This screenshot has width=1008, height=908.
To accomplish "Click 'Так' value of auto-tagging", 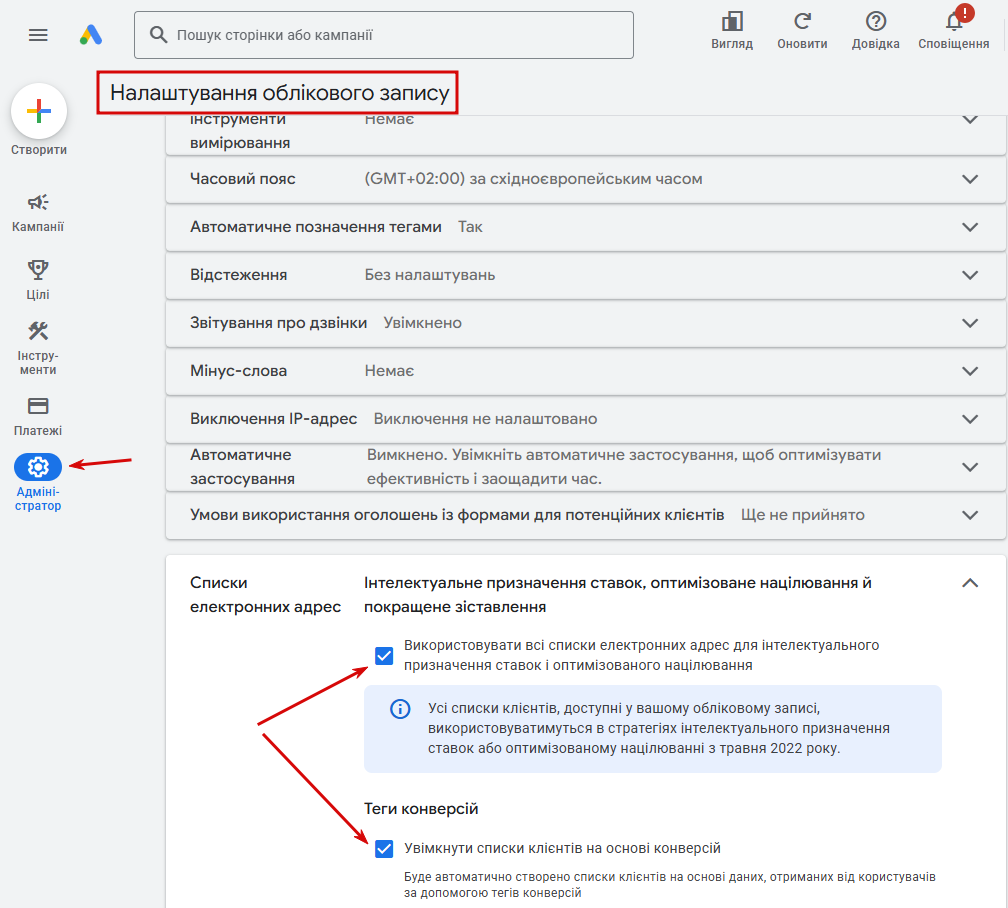I will pyautogui.click(x=470, y=227).
